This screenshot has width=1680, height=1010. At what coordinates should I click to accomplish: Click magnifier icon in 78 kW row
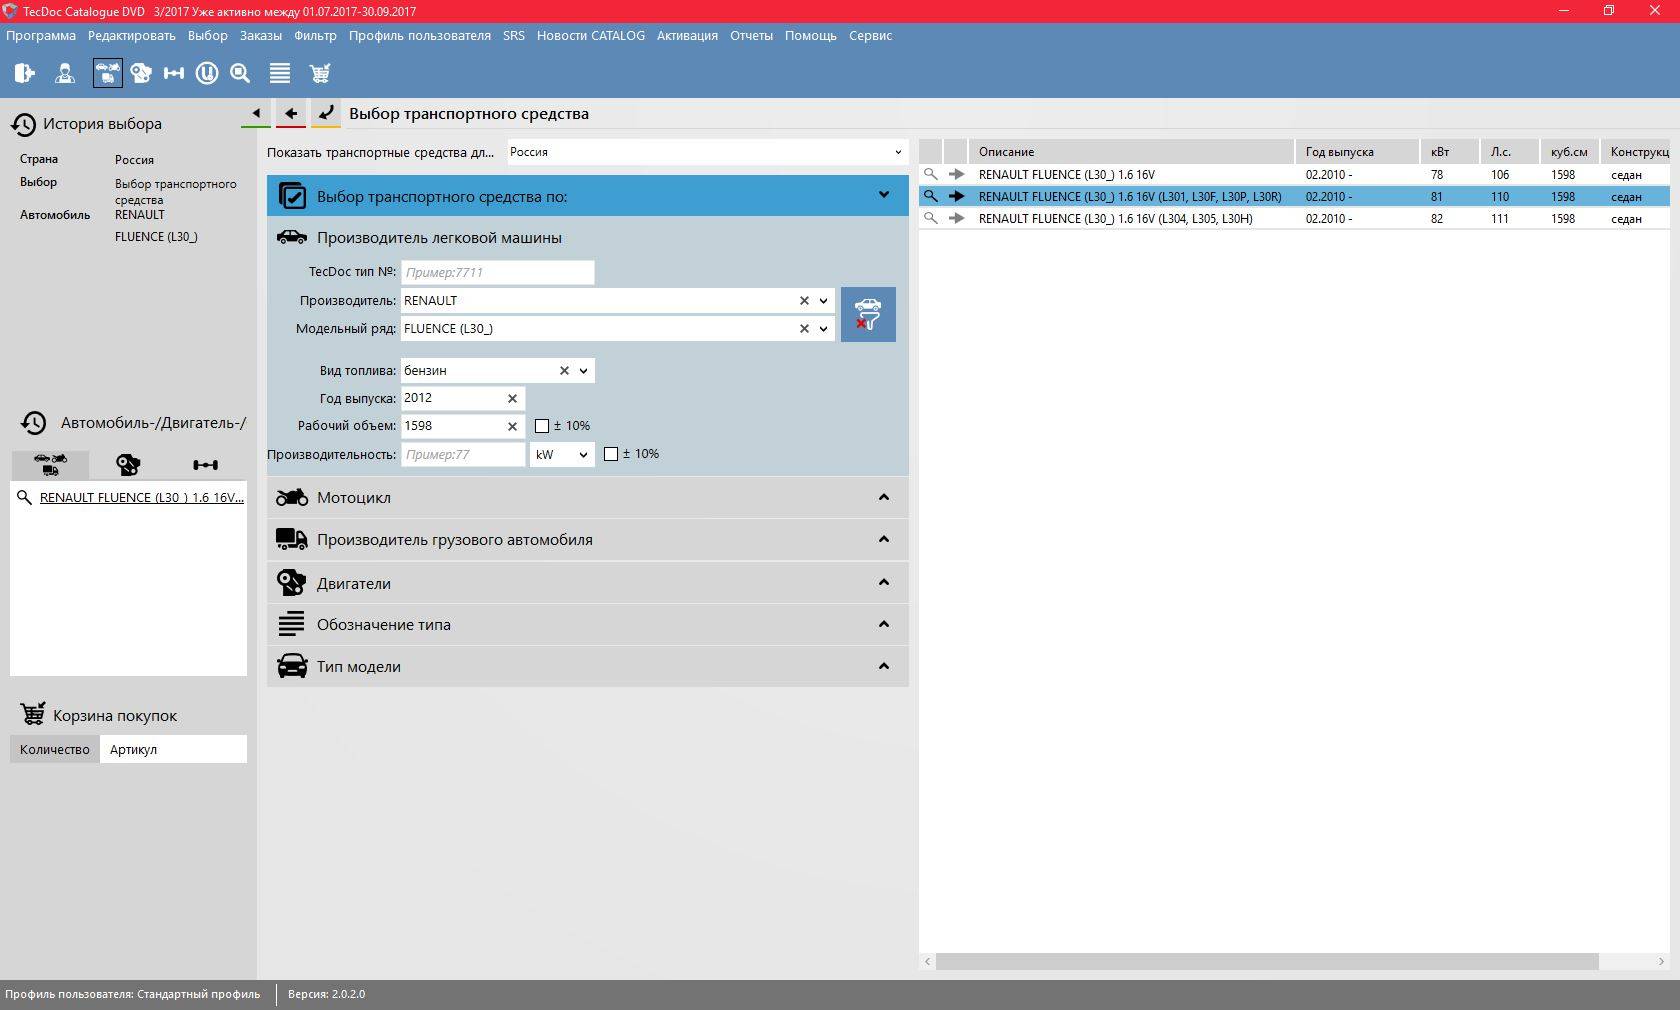pyautogui.click(x=931, y=174)
